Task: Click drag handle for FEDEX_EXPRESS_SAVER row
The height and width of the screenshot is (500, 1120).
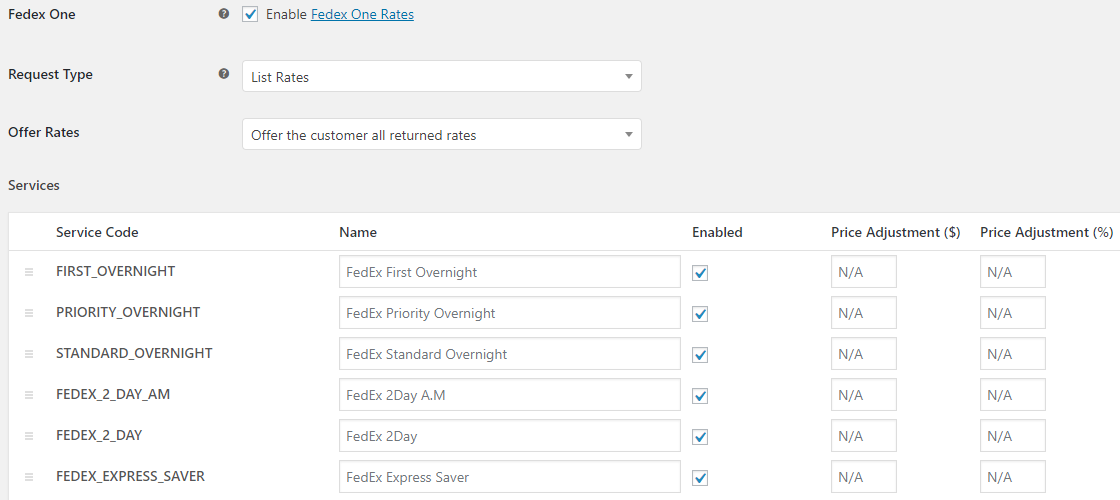Action: click(29, 476)
